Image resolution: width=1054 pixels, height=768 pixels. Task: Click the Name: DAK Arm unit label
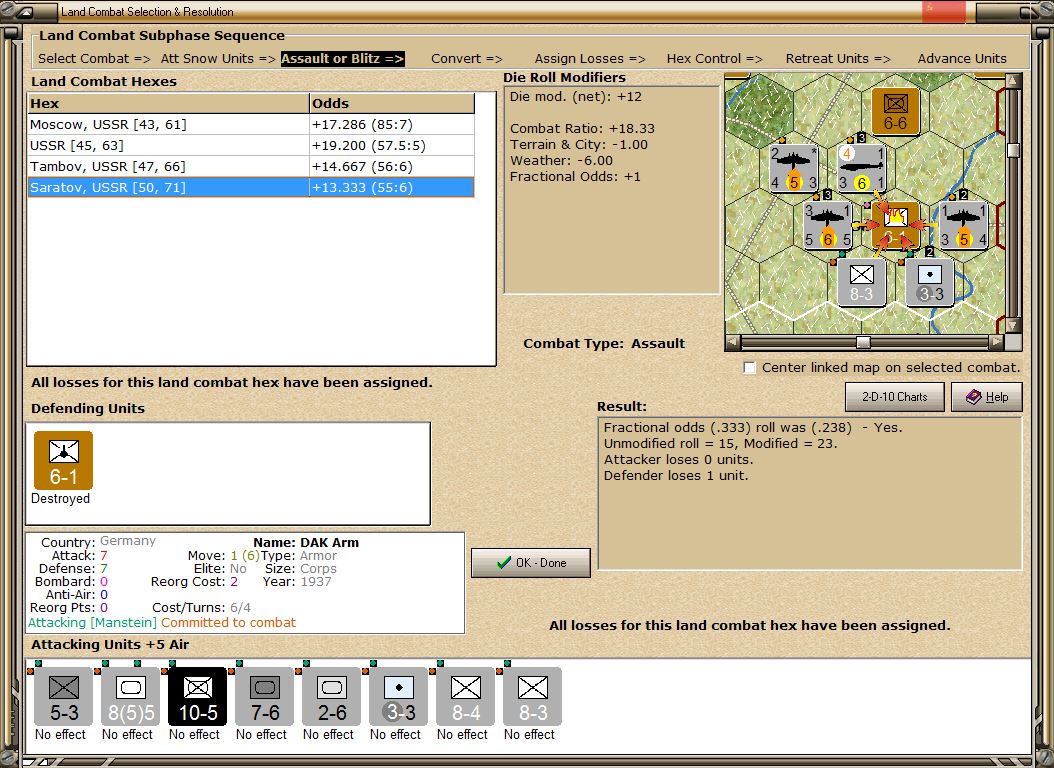click(306, 542)
